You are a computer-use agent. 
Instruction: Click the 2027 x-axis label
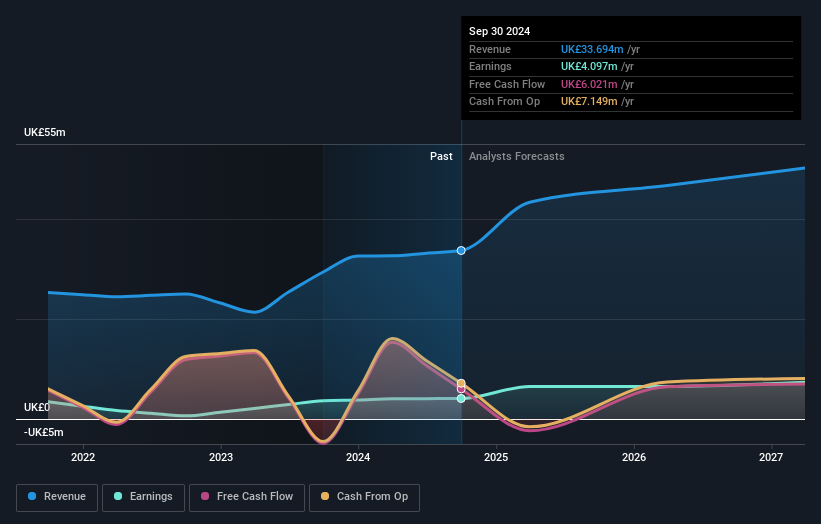[x=771, y=458]
